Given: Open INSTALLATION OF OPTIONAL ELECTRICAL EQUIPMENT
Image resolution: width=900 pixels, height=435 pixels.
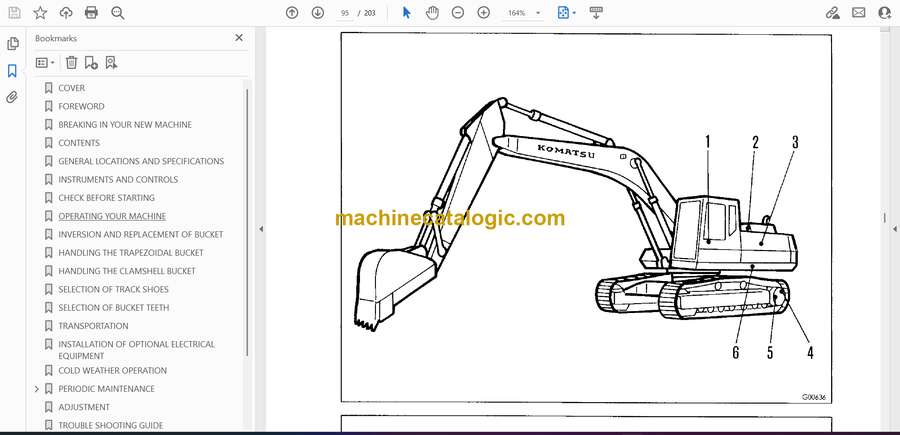Looking at the screenshot, I should click(137, 350).
